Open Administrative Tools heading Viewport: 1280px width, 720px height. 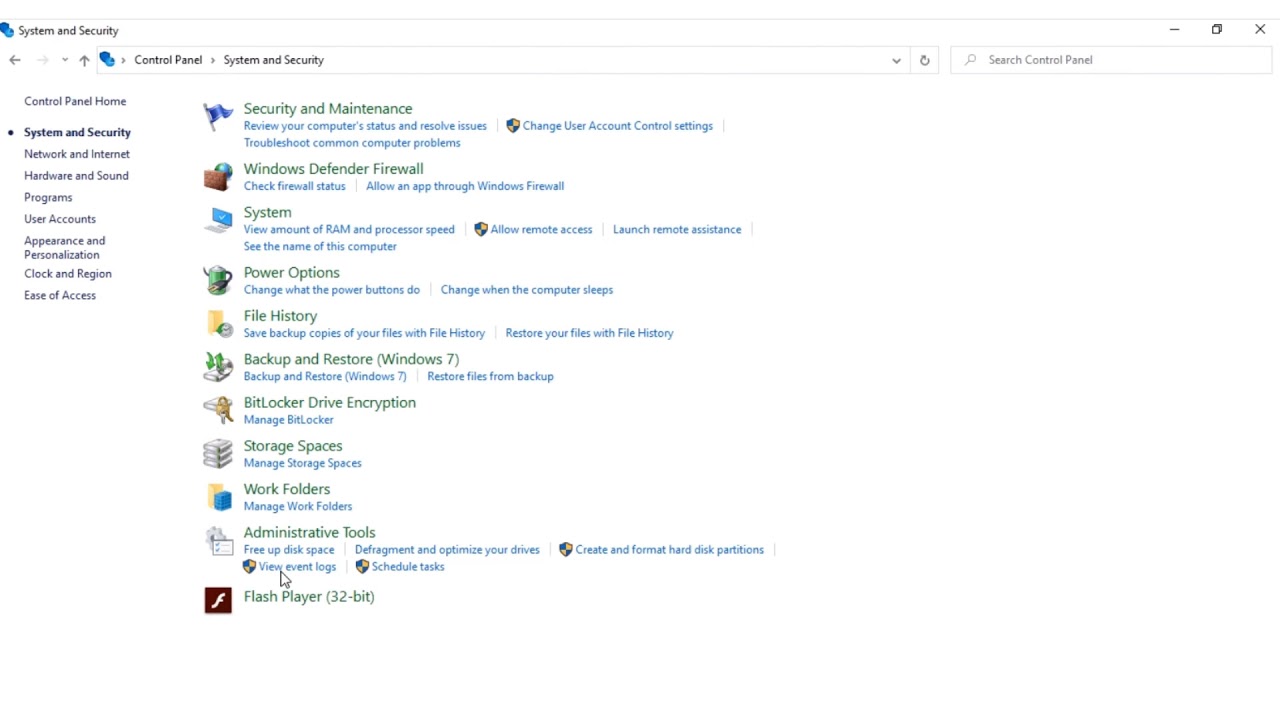[x=309, y=532]
